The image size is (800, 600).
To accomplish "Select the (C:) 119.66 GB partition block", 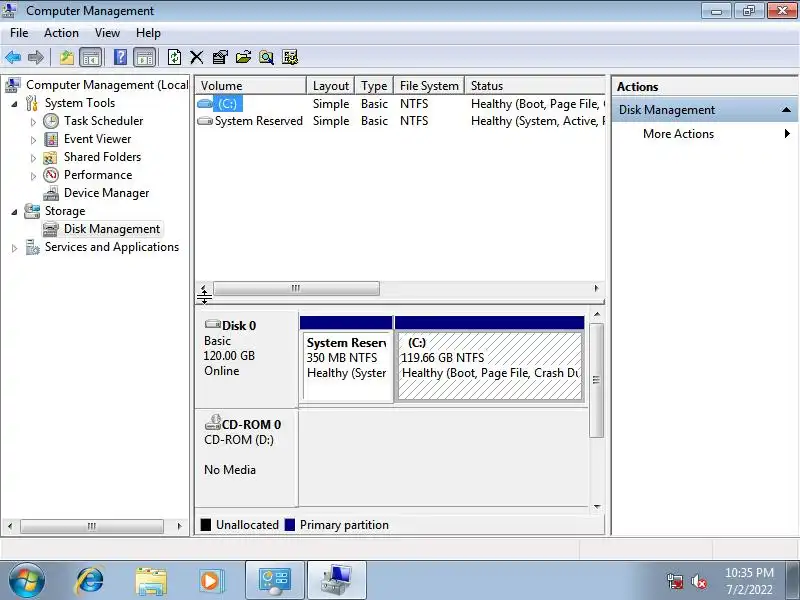I will 490,359.
